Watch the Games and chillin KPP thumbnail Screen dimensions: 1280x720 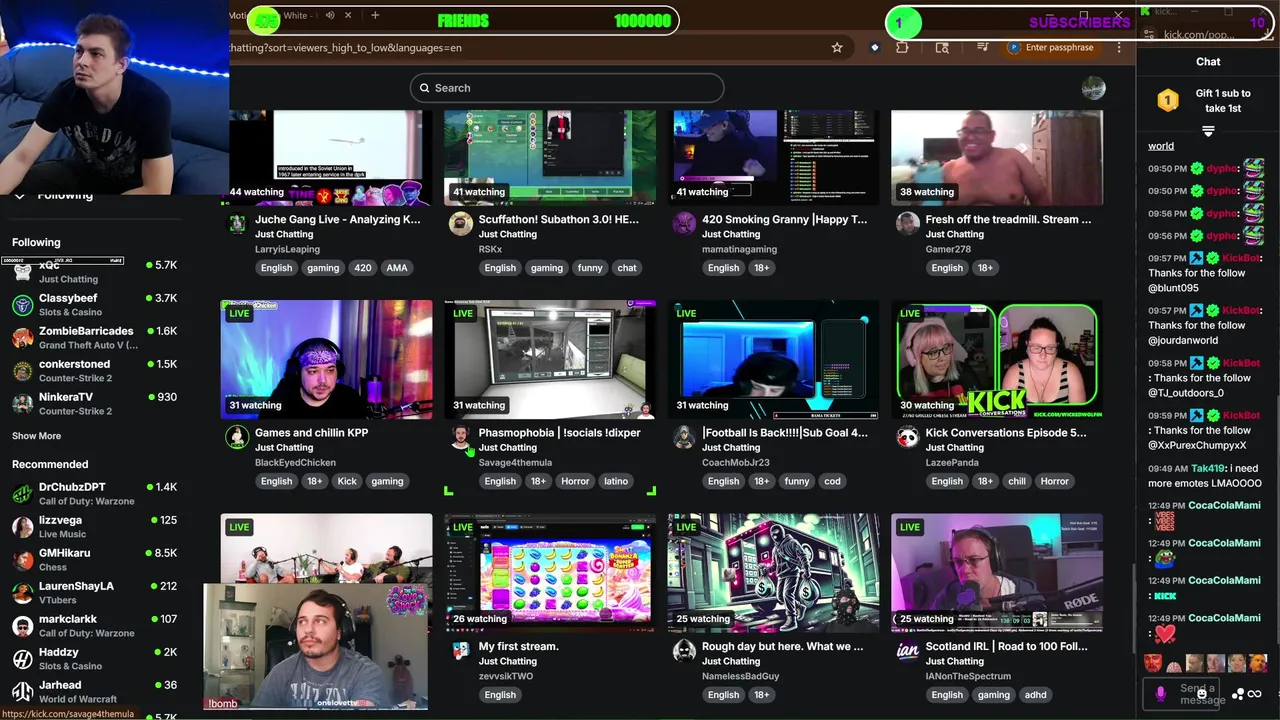pos(327,359)
